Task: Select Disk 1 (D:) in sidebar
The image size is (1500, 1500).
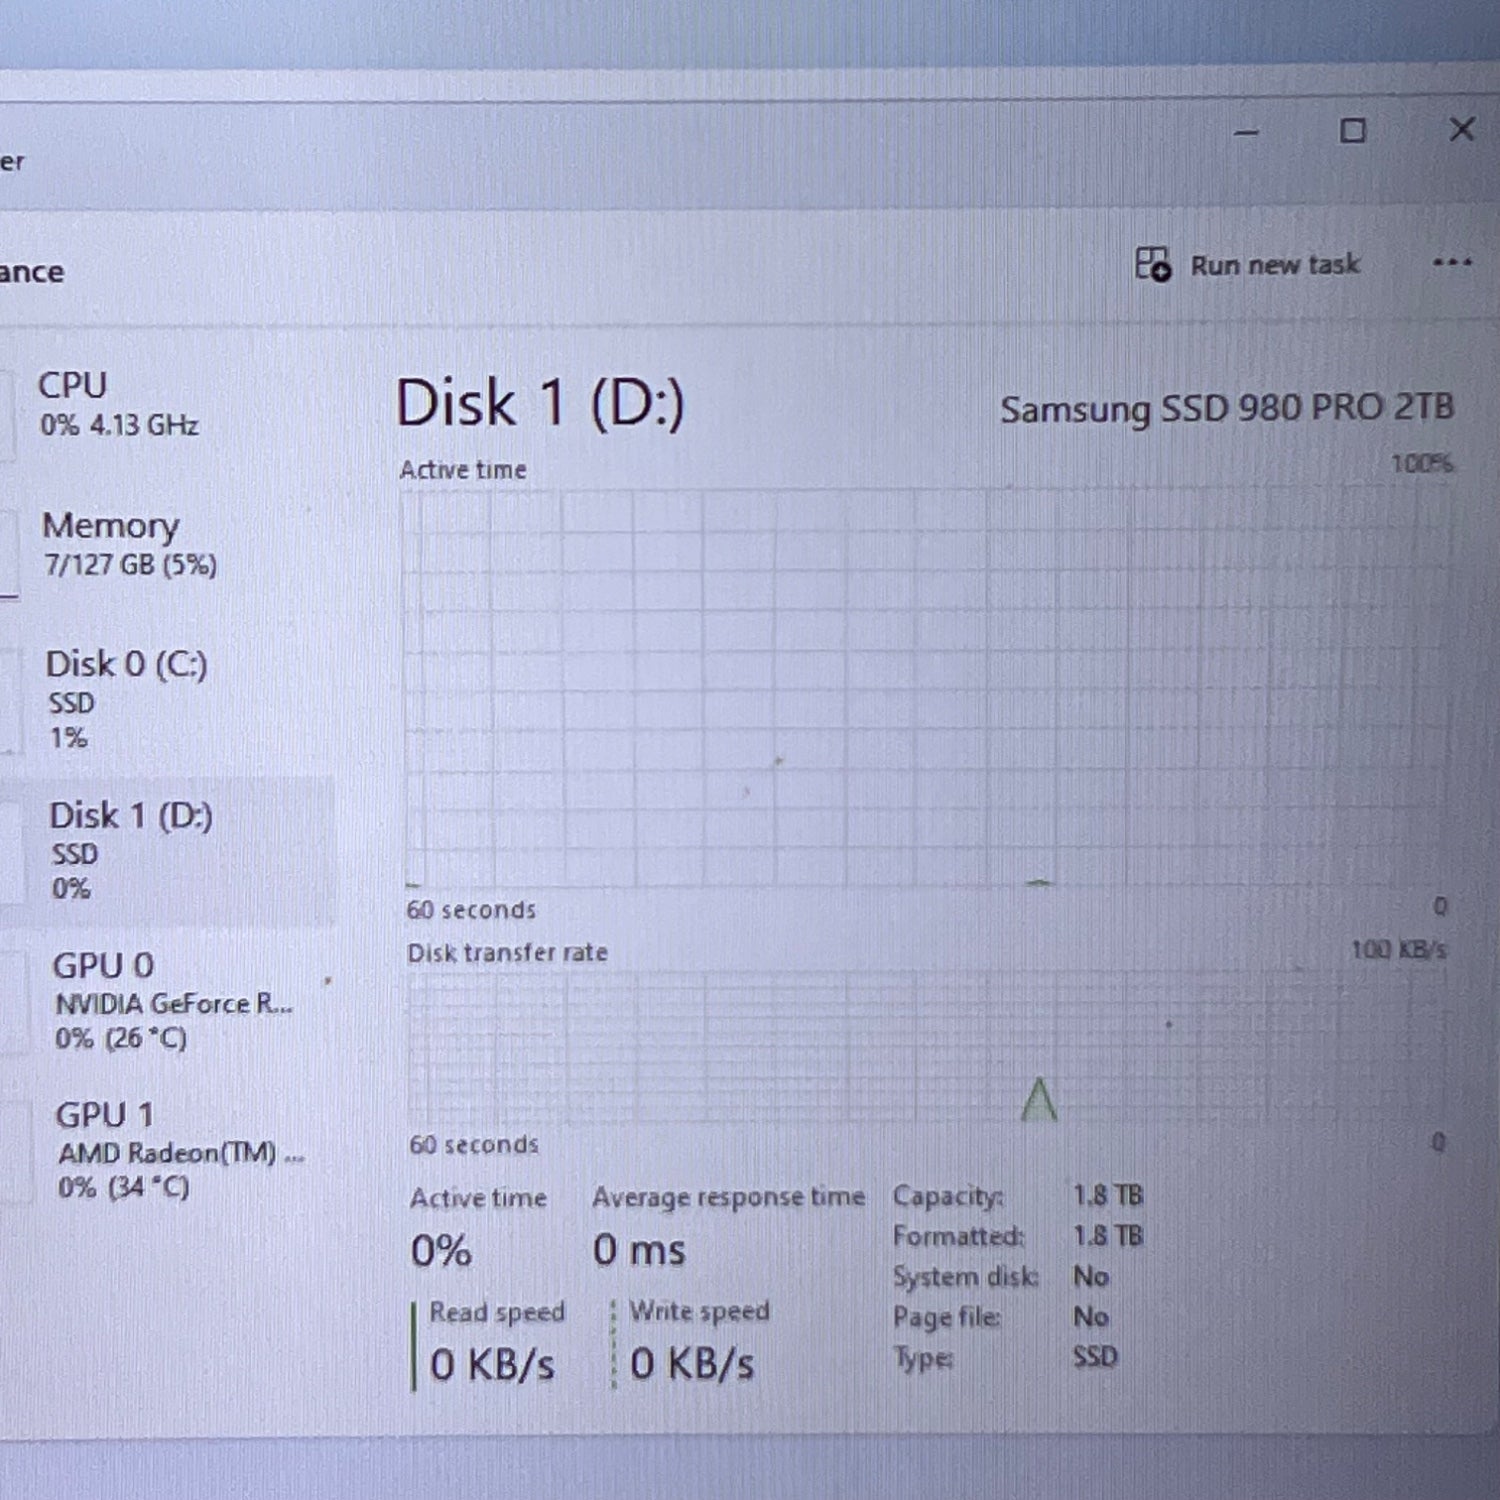Action: pos(165,851)
